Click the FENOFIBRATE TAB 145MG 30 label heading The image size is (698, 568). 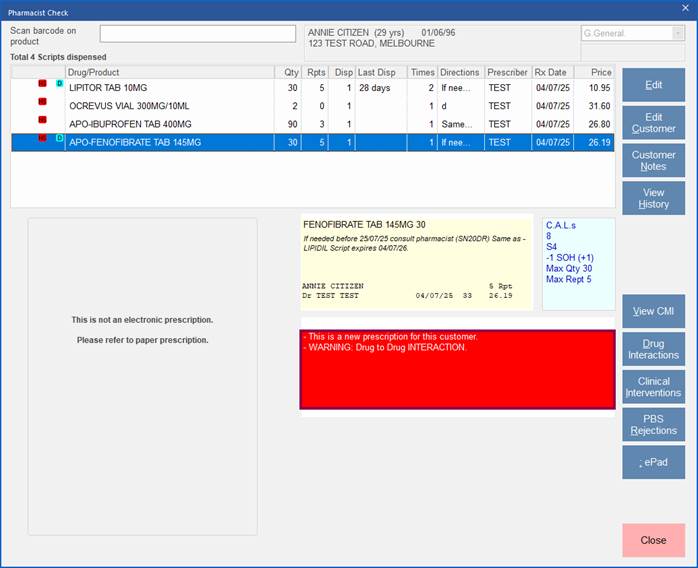[364, 224]
